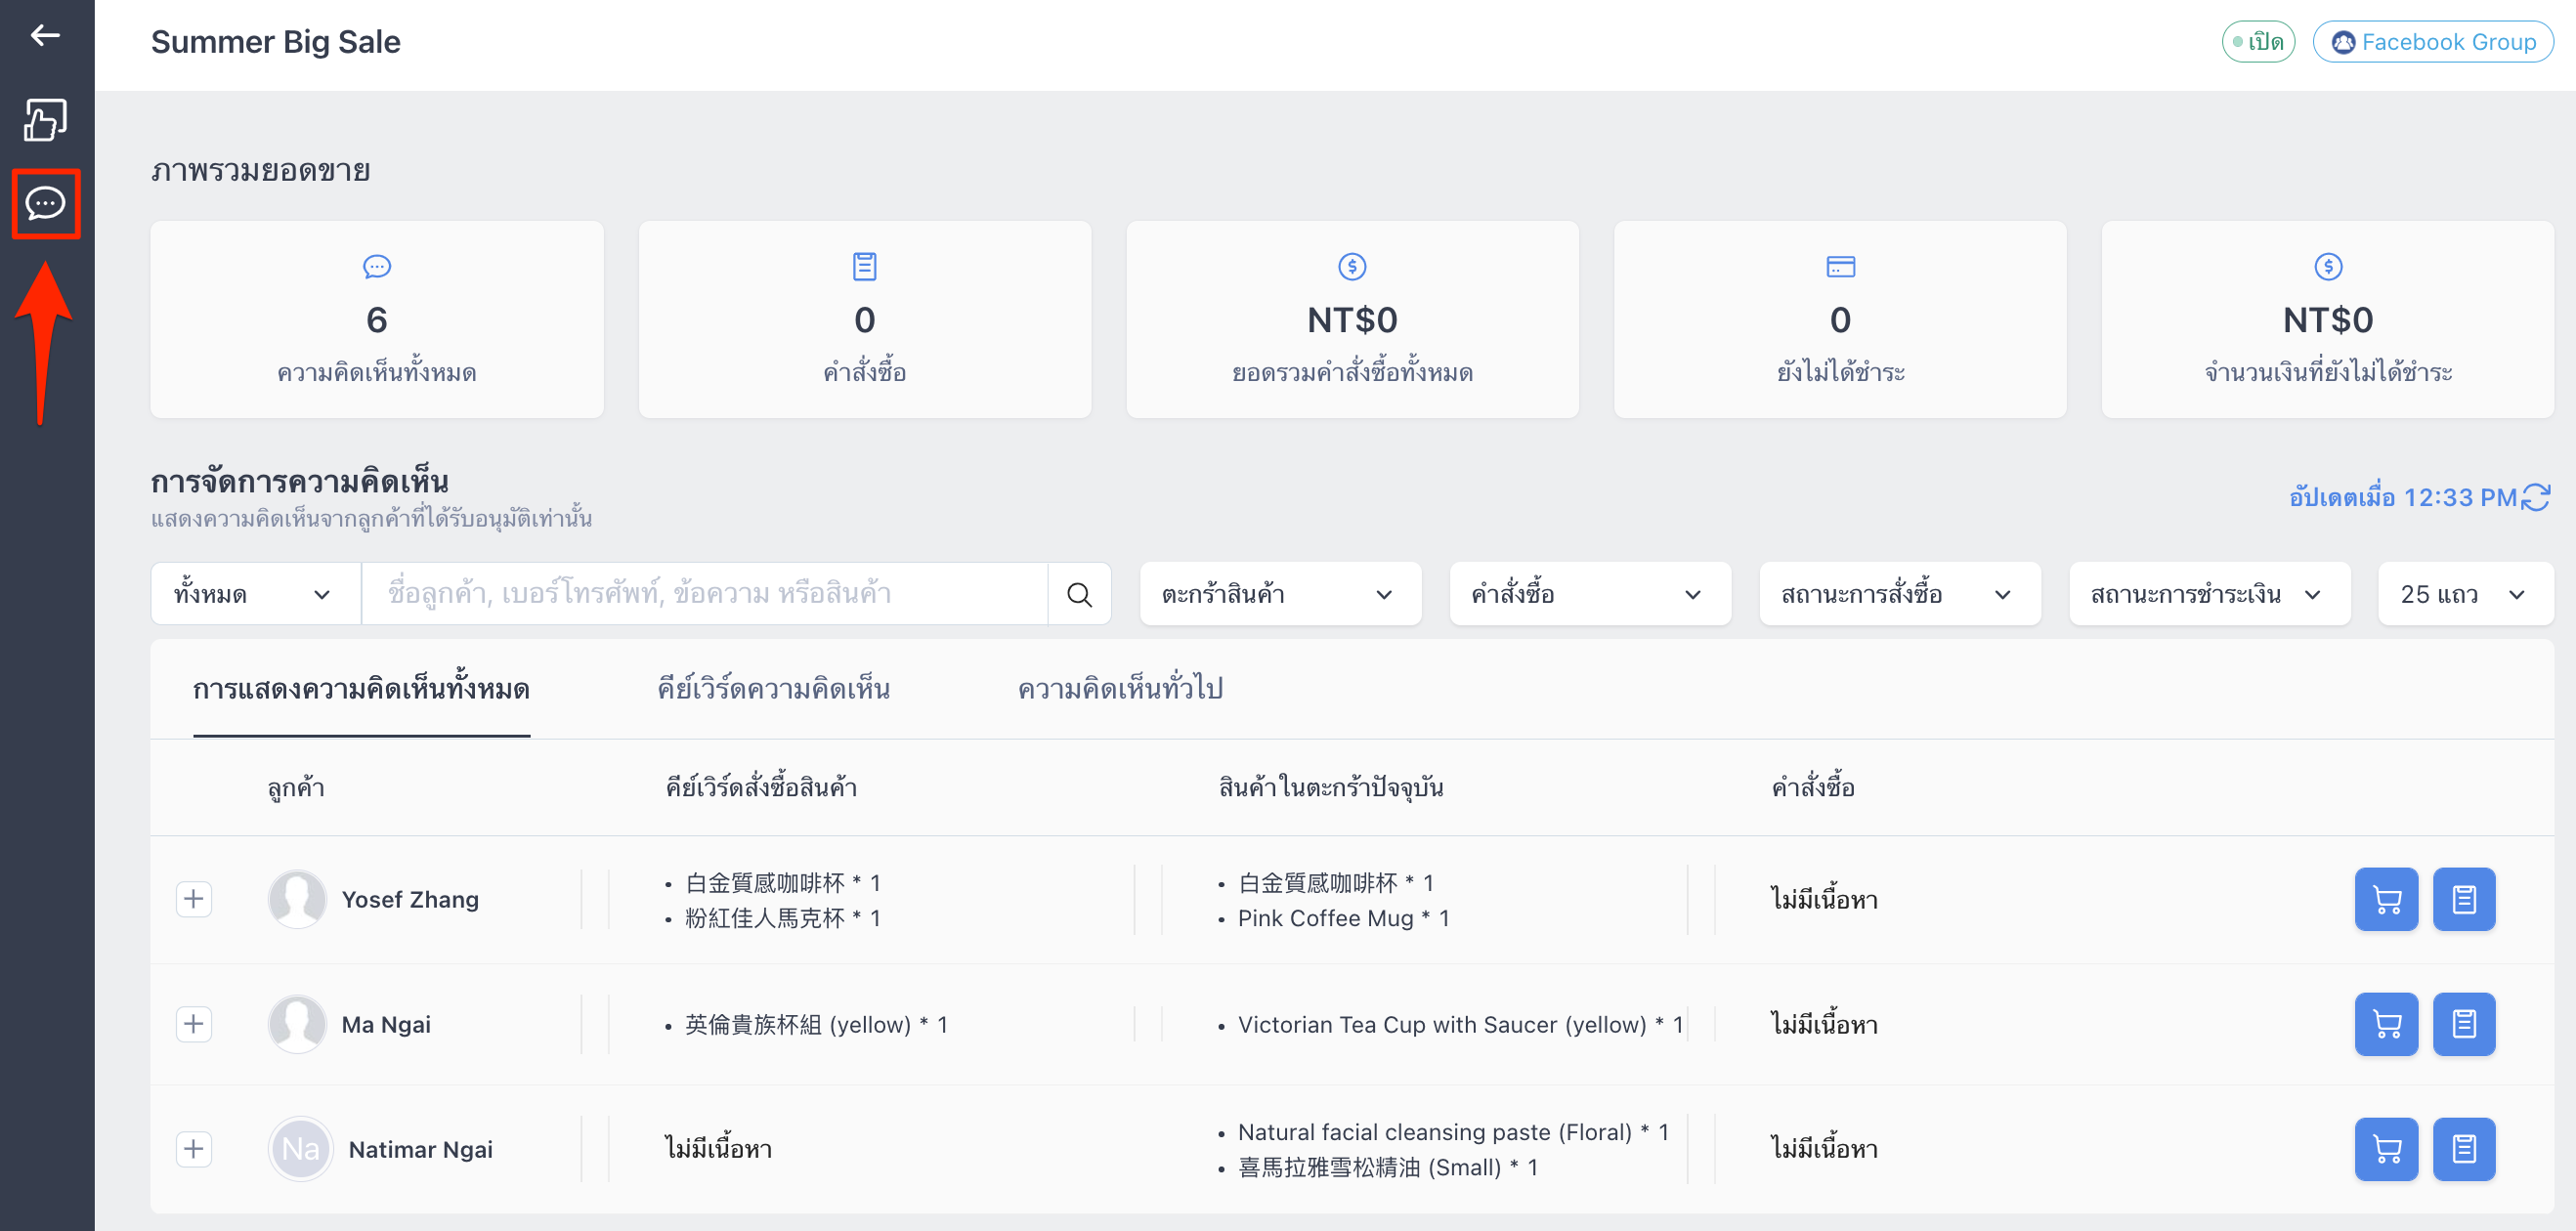Click the NT$0 total order amount value
The width and height of the screenshot is (2576, 1231).
(x=1352, y=320)
